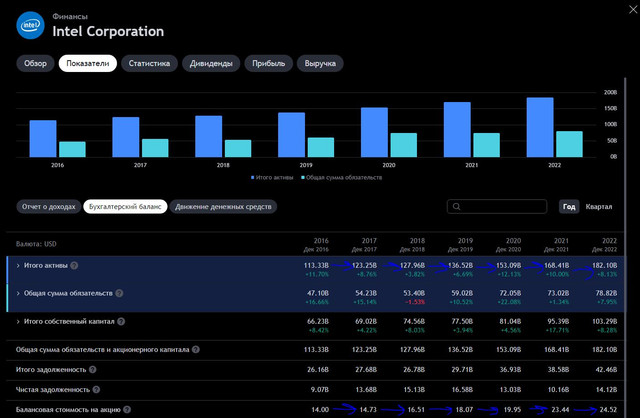Click the Intel Corporation title

click(108, 31)
